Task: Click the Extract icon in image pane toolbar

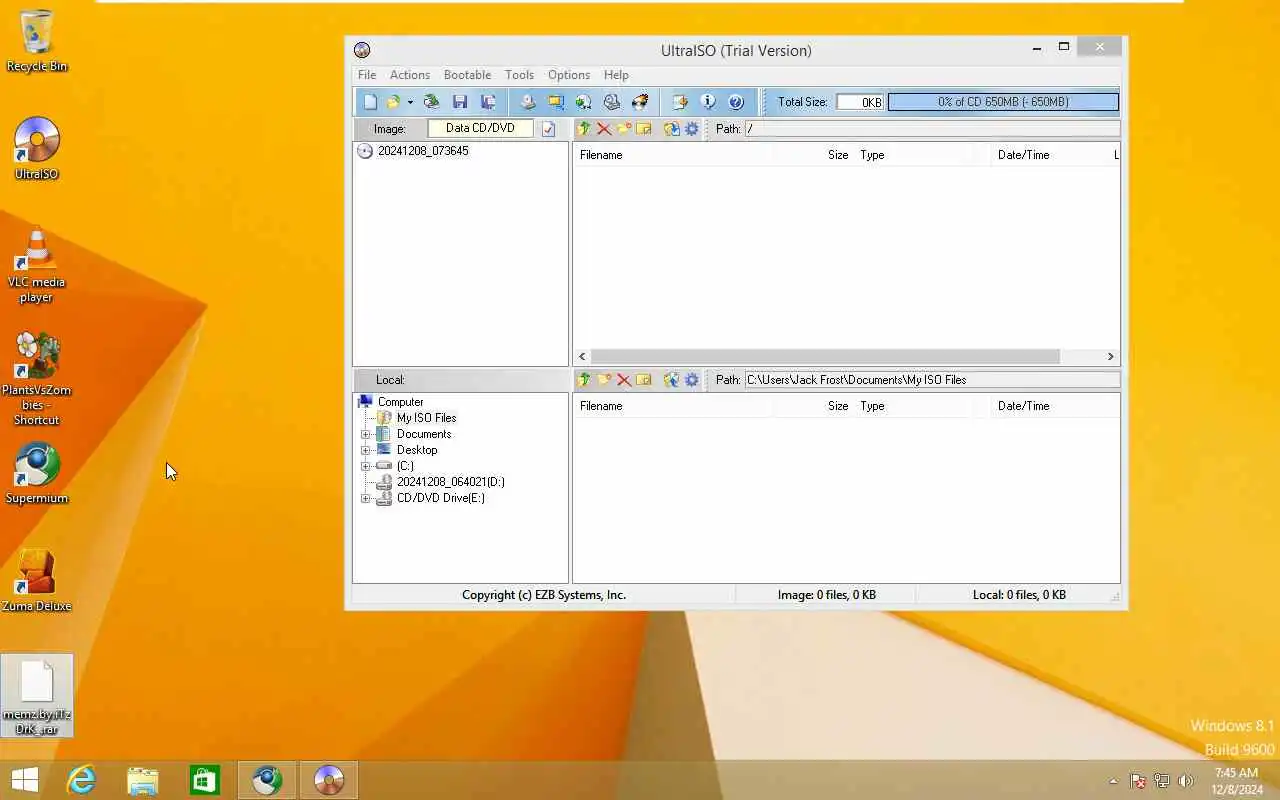Action: coord(671,129)
